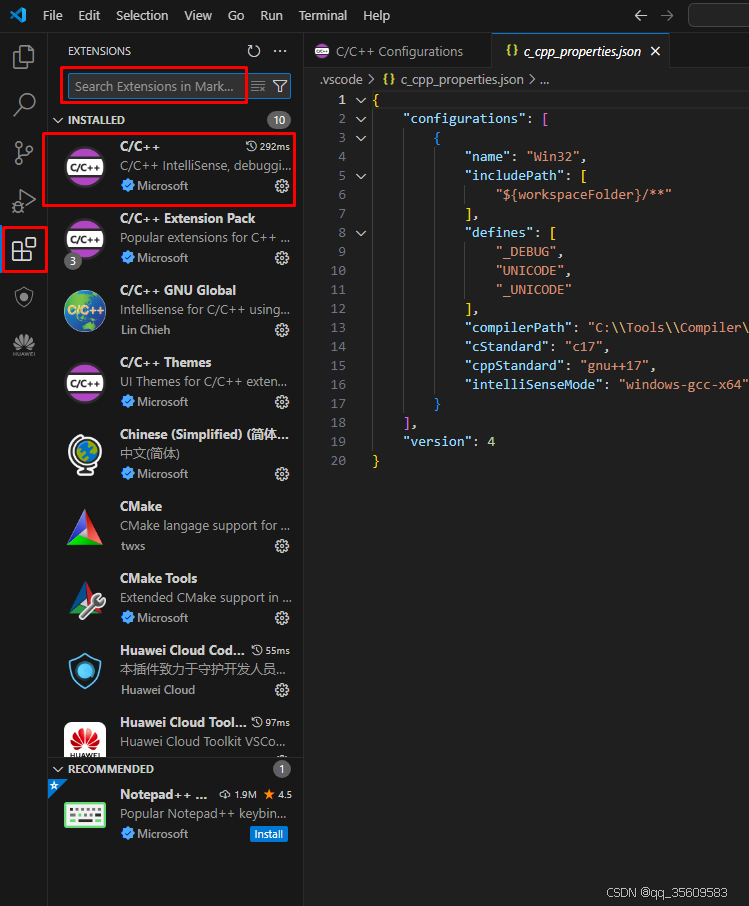Image resolution: width=749 pixels, height=906 pixels.
Task: Open the Go menu
Action: point(236,16)
